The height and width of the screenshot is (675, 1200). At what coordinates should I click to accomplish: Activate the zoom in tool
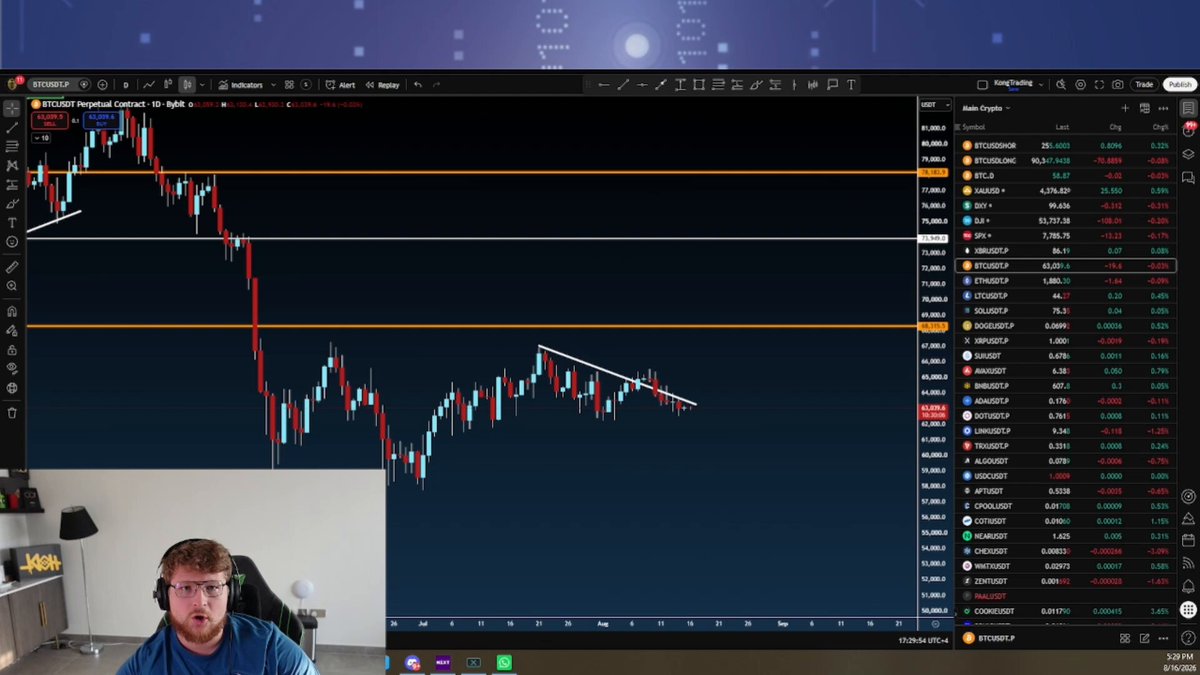12,286
